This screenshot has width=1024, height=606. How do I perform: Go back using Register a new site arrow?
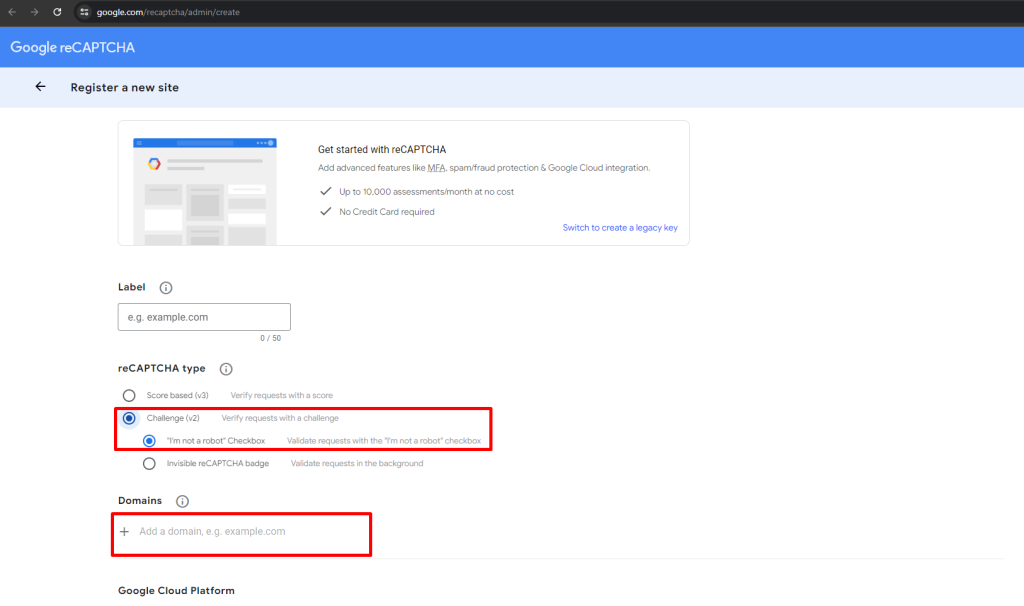40,87
